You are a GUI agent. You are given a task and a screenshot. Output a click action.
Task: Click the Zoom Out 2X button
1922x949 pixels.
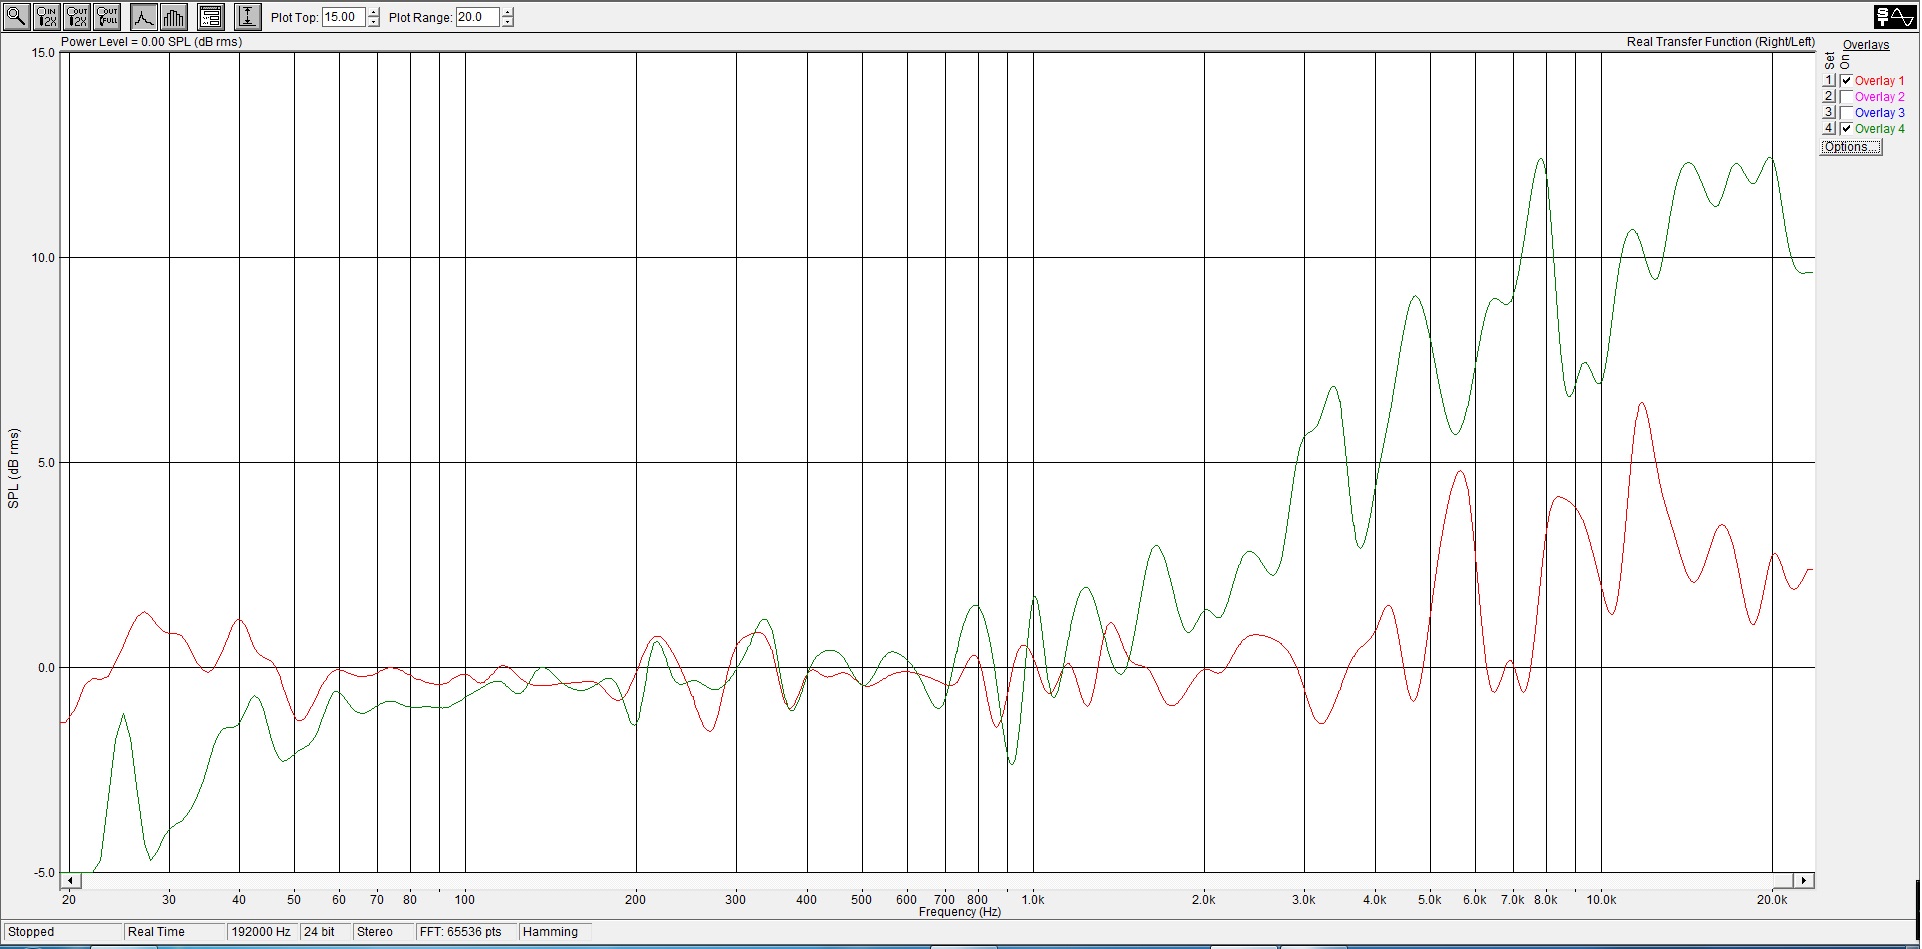pos(77,17)
